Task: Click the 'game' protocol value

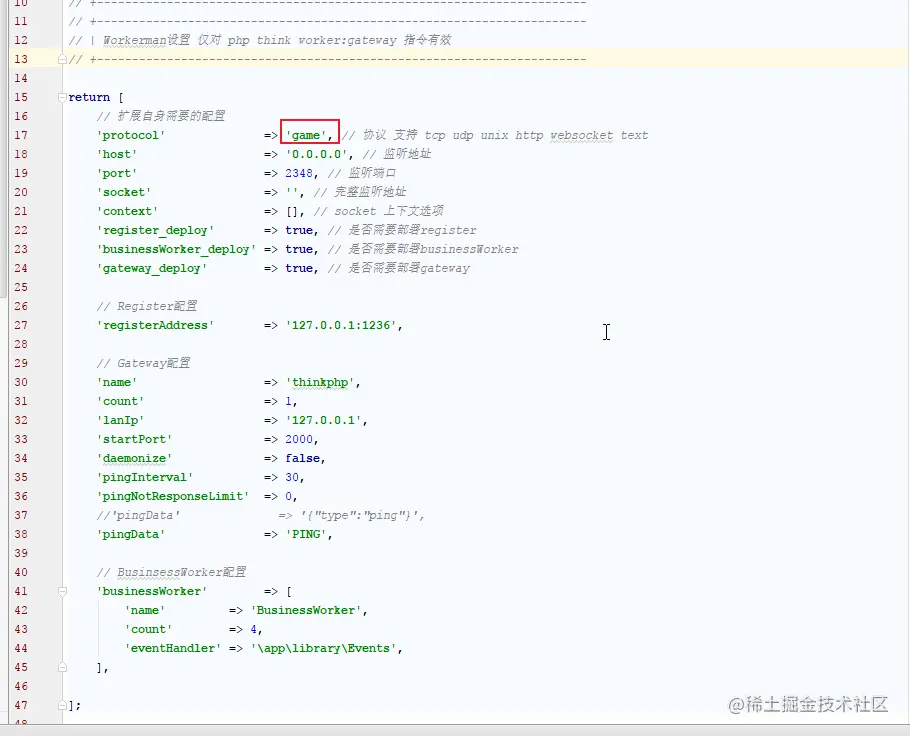Action: point(306,135)
